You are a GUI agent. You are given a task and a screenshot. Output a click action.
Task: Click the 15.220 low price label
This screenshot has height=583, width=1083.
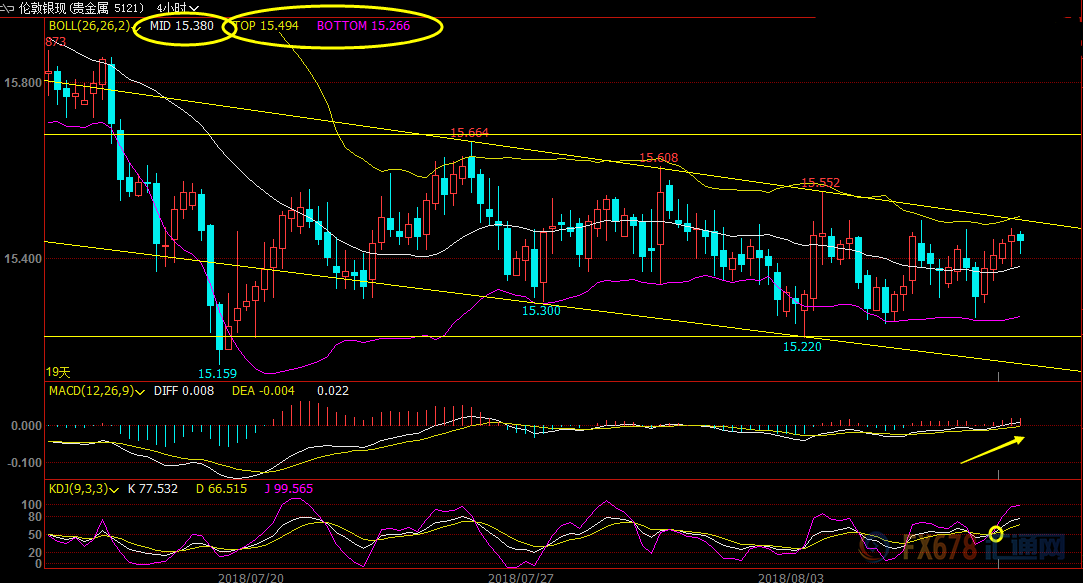pyautogui.click(x=802, y=347)
